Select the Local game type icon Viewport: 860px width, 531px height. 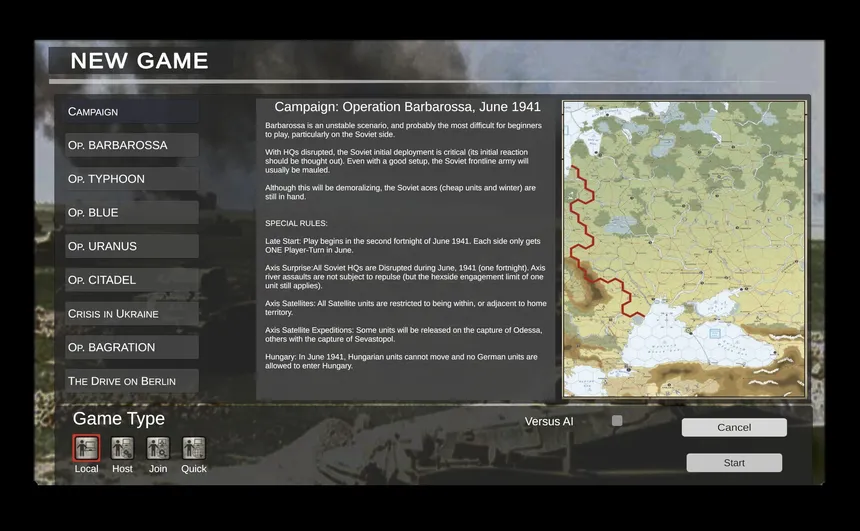coord(87,448)
